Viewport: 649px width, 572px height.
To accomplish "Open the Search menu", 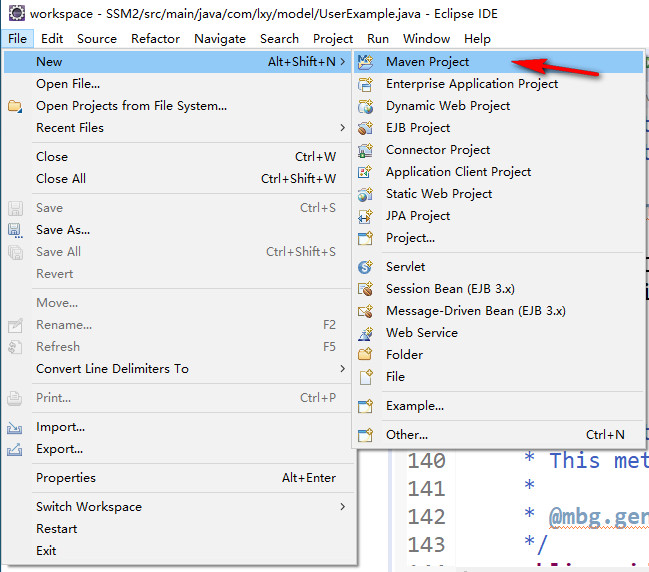I will point(279,39).
